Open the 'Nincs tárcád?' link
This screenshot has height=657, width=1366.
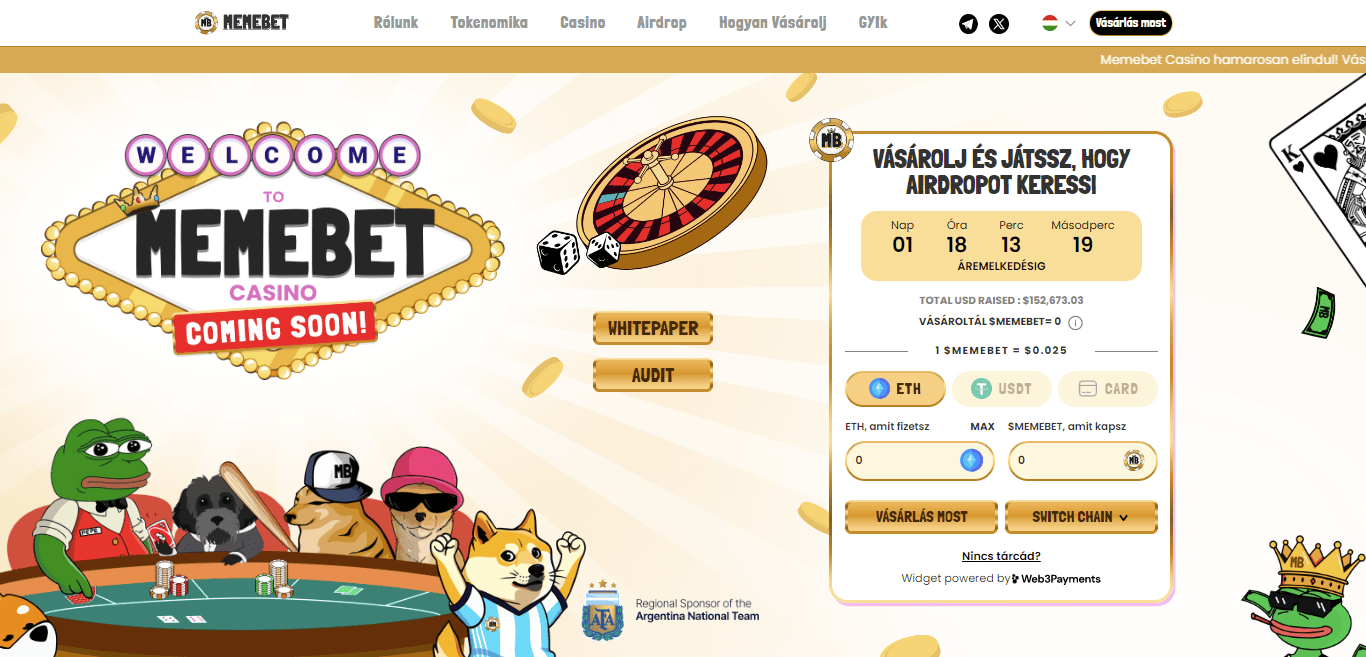[x=1001, y=556]
